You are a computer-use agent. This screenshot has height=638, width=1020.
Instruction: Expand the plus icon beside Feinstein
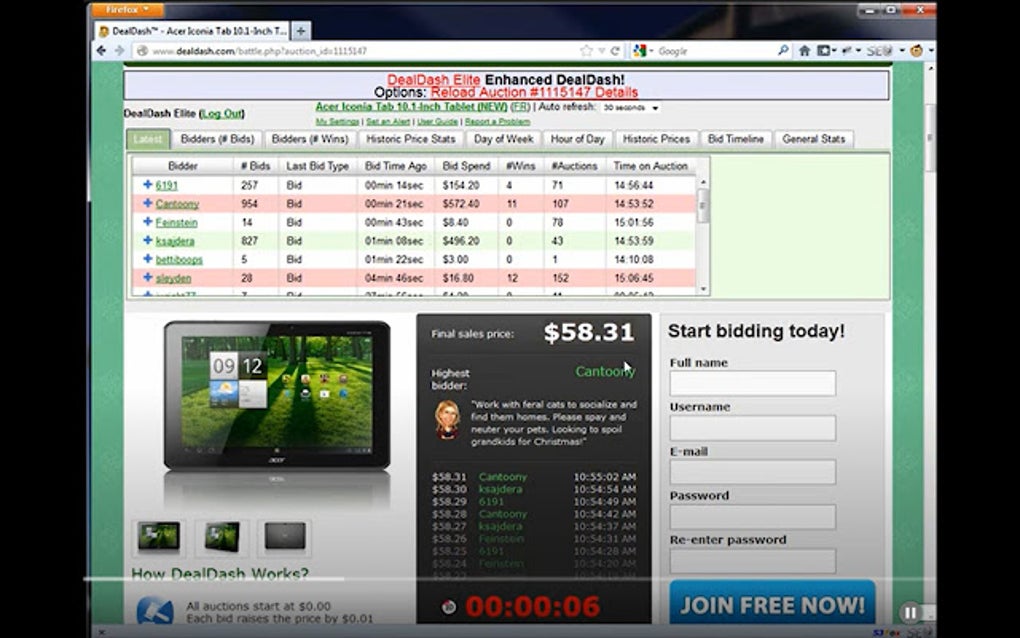[x=148, y=222]
